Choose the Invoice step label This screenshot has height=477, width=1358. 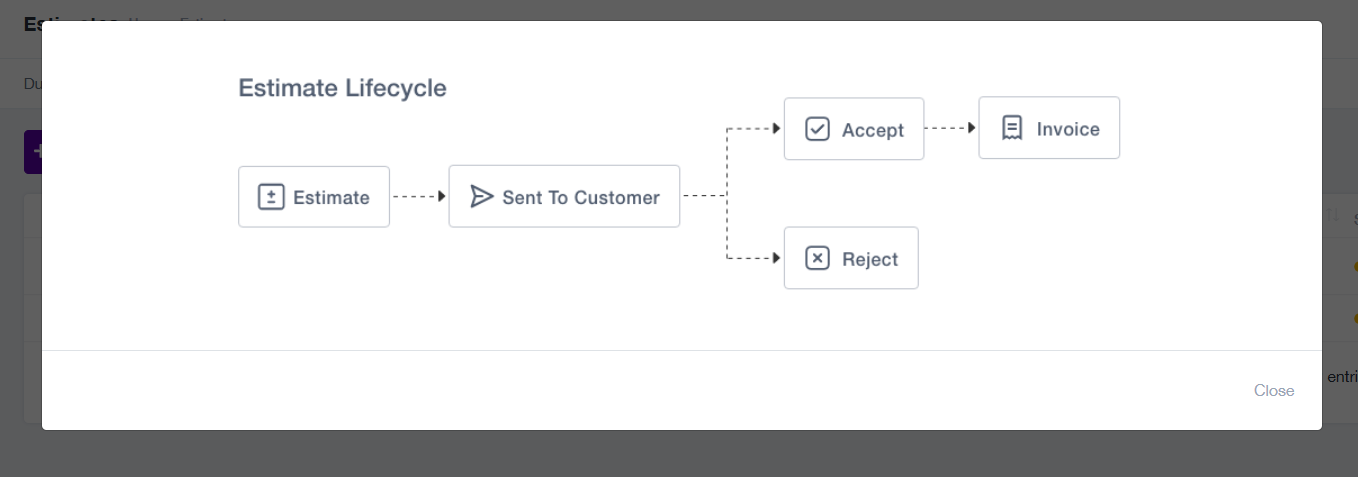(x=1068, y=129)
